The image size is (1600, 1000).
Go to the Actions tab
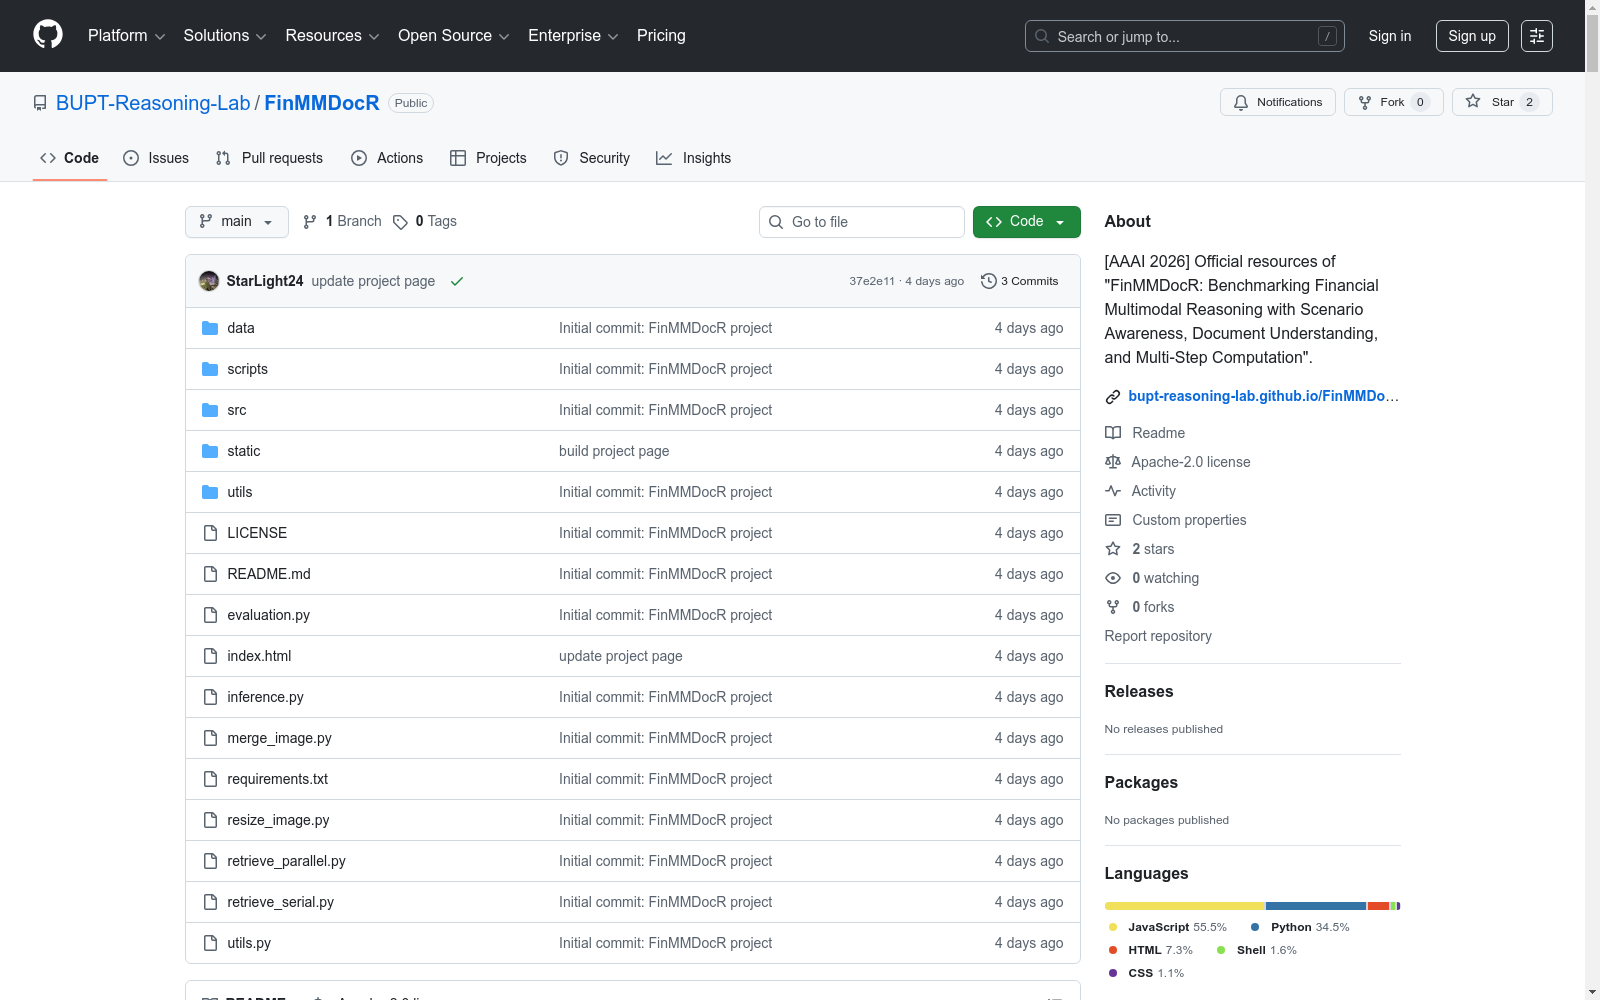[x=387, y=158]
